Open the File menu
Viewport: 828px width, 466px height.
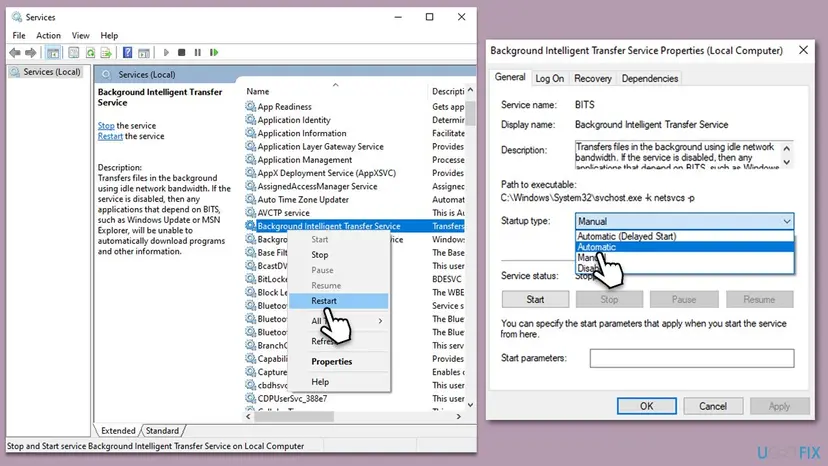coord(19,35)
